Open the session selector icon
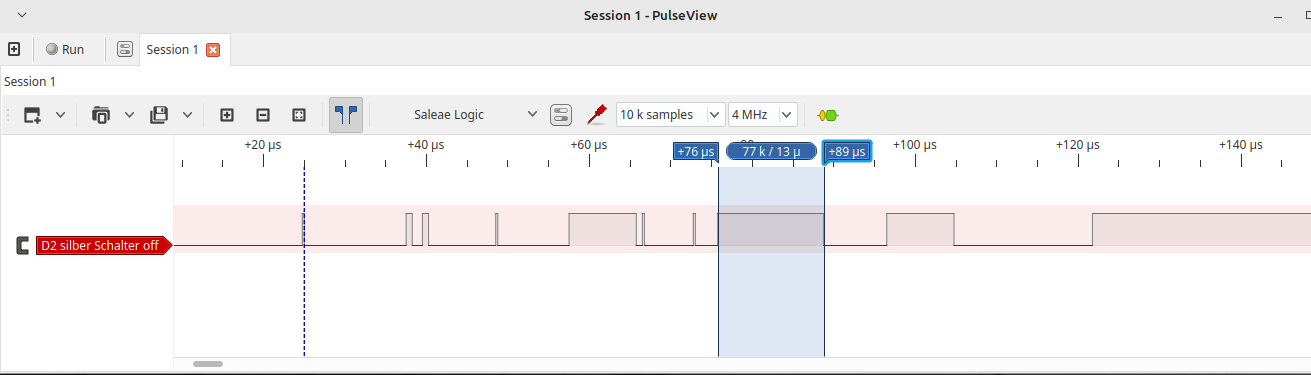The image size is (1311, 375). [x=125, y=49]
